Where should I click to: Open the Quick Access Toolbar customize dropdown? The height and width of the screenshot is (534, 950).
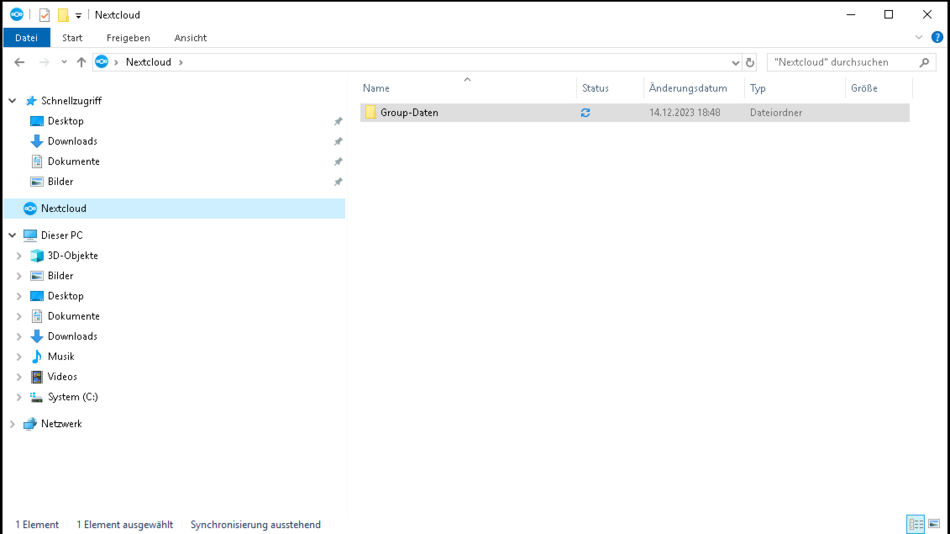(78, 16)
